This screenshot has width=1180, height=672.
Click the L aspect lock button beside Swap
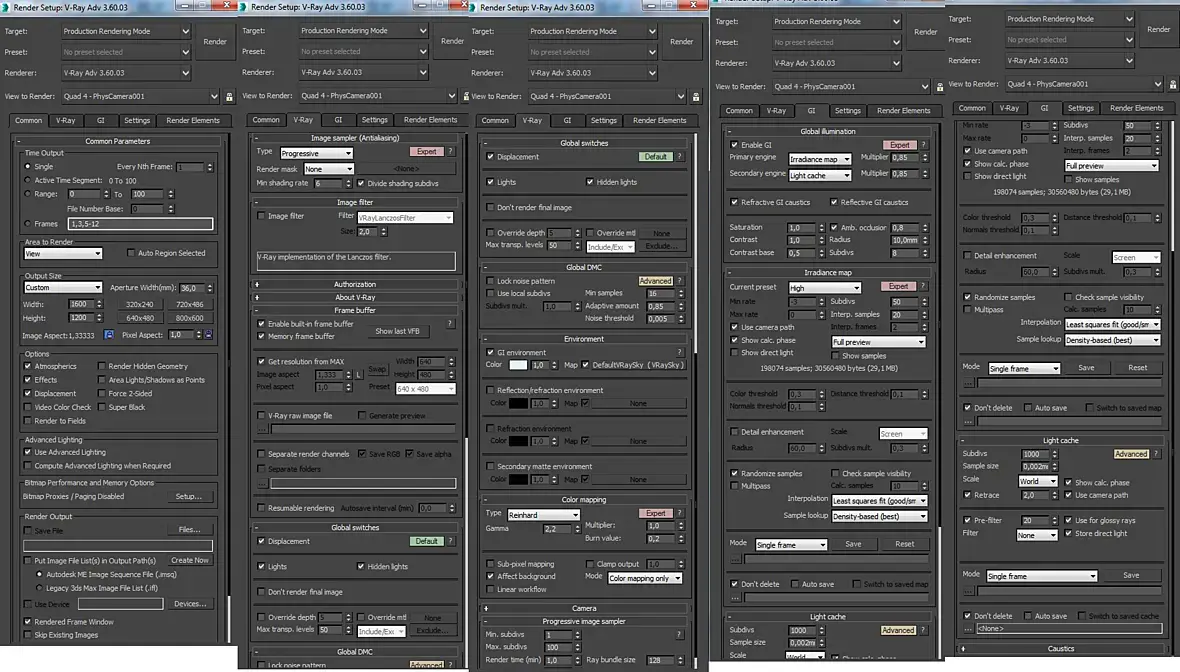coord(359,375)
